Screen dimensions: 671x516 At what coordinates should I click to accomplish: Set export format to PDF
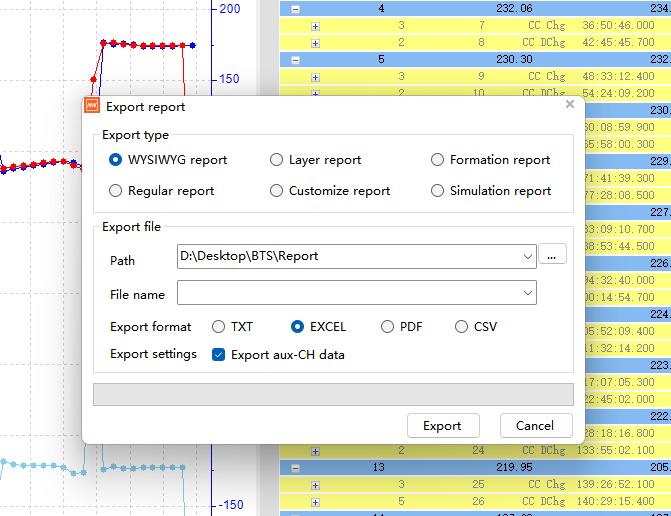[387, 326]
